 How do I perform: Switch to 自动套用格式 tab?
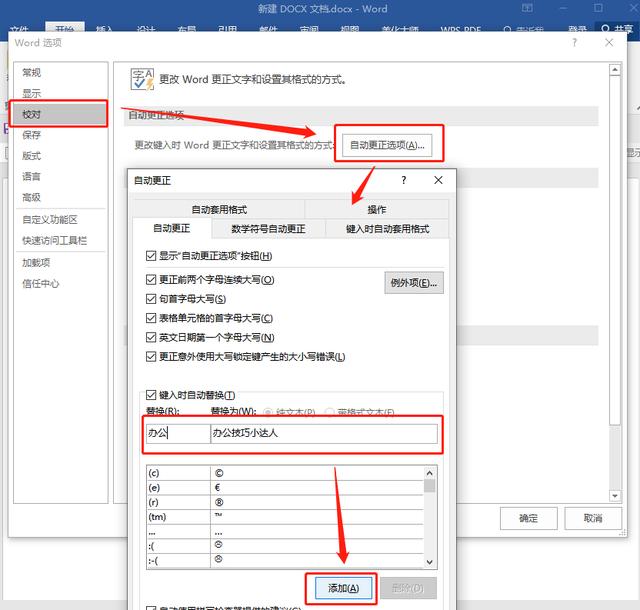pyautogui.click(x=219, y=209)
